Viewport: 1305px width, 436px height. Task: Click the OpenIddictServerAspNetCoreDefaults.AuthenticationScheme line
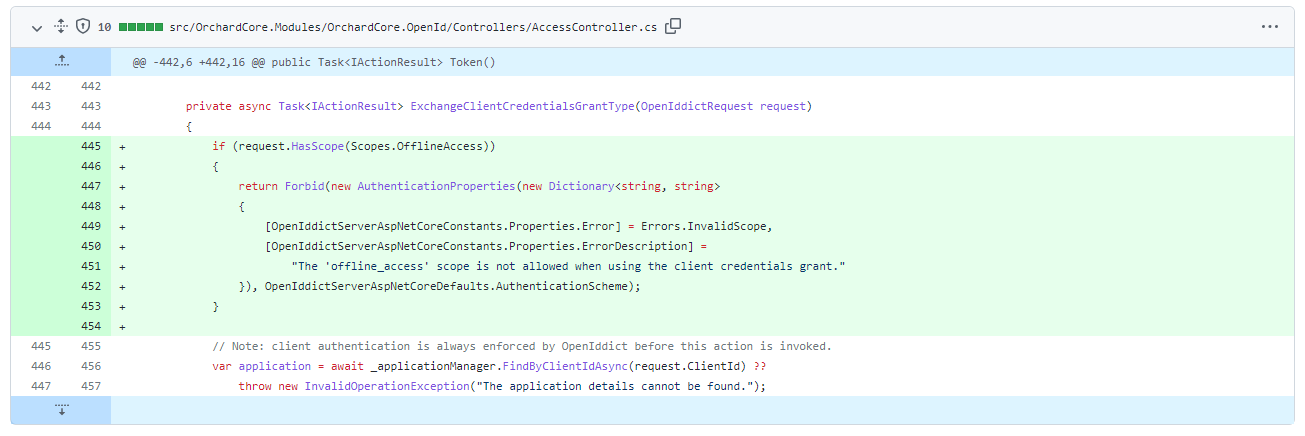coord(439,286)
